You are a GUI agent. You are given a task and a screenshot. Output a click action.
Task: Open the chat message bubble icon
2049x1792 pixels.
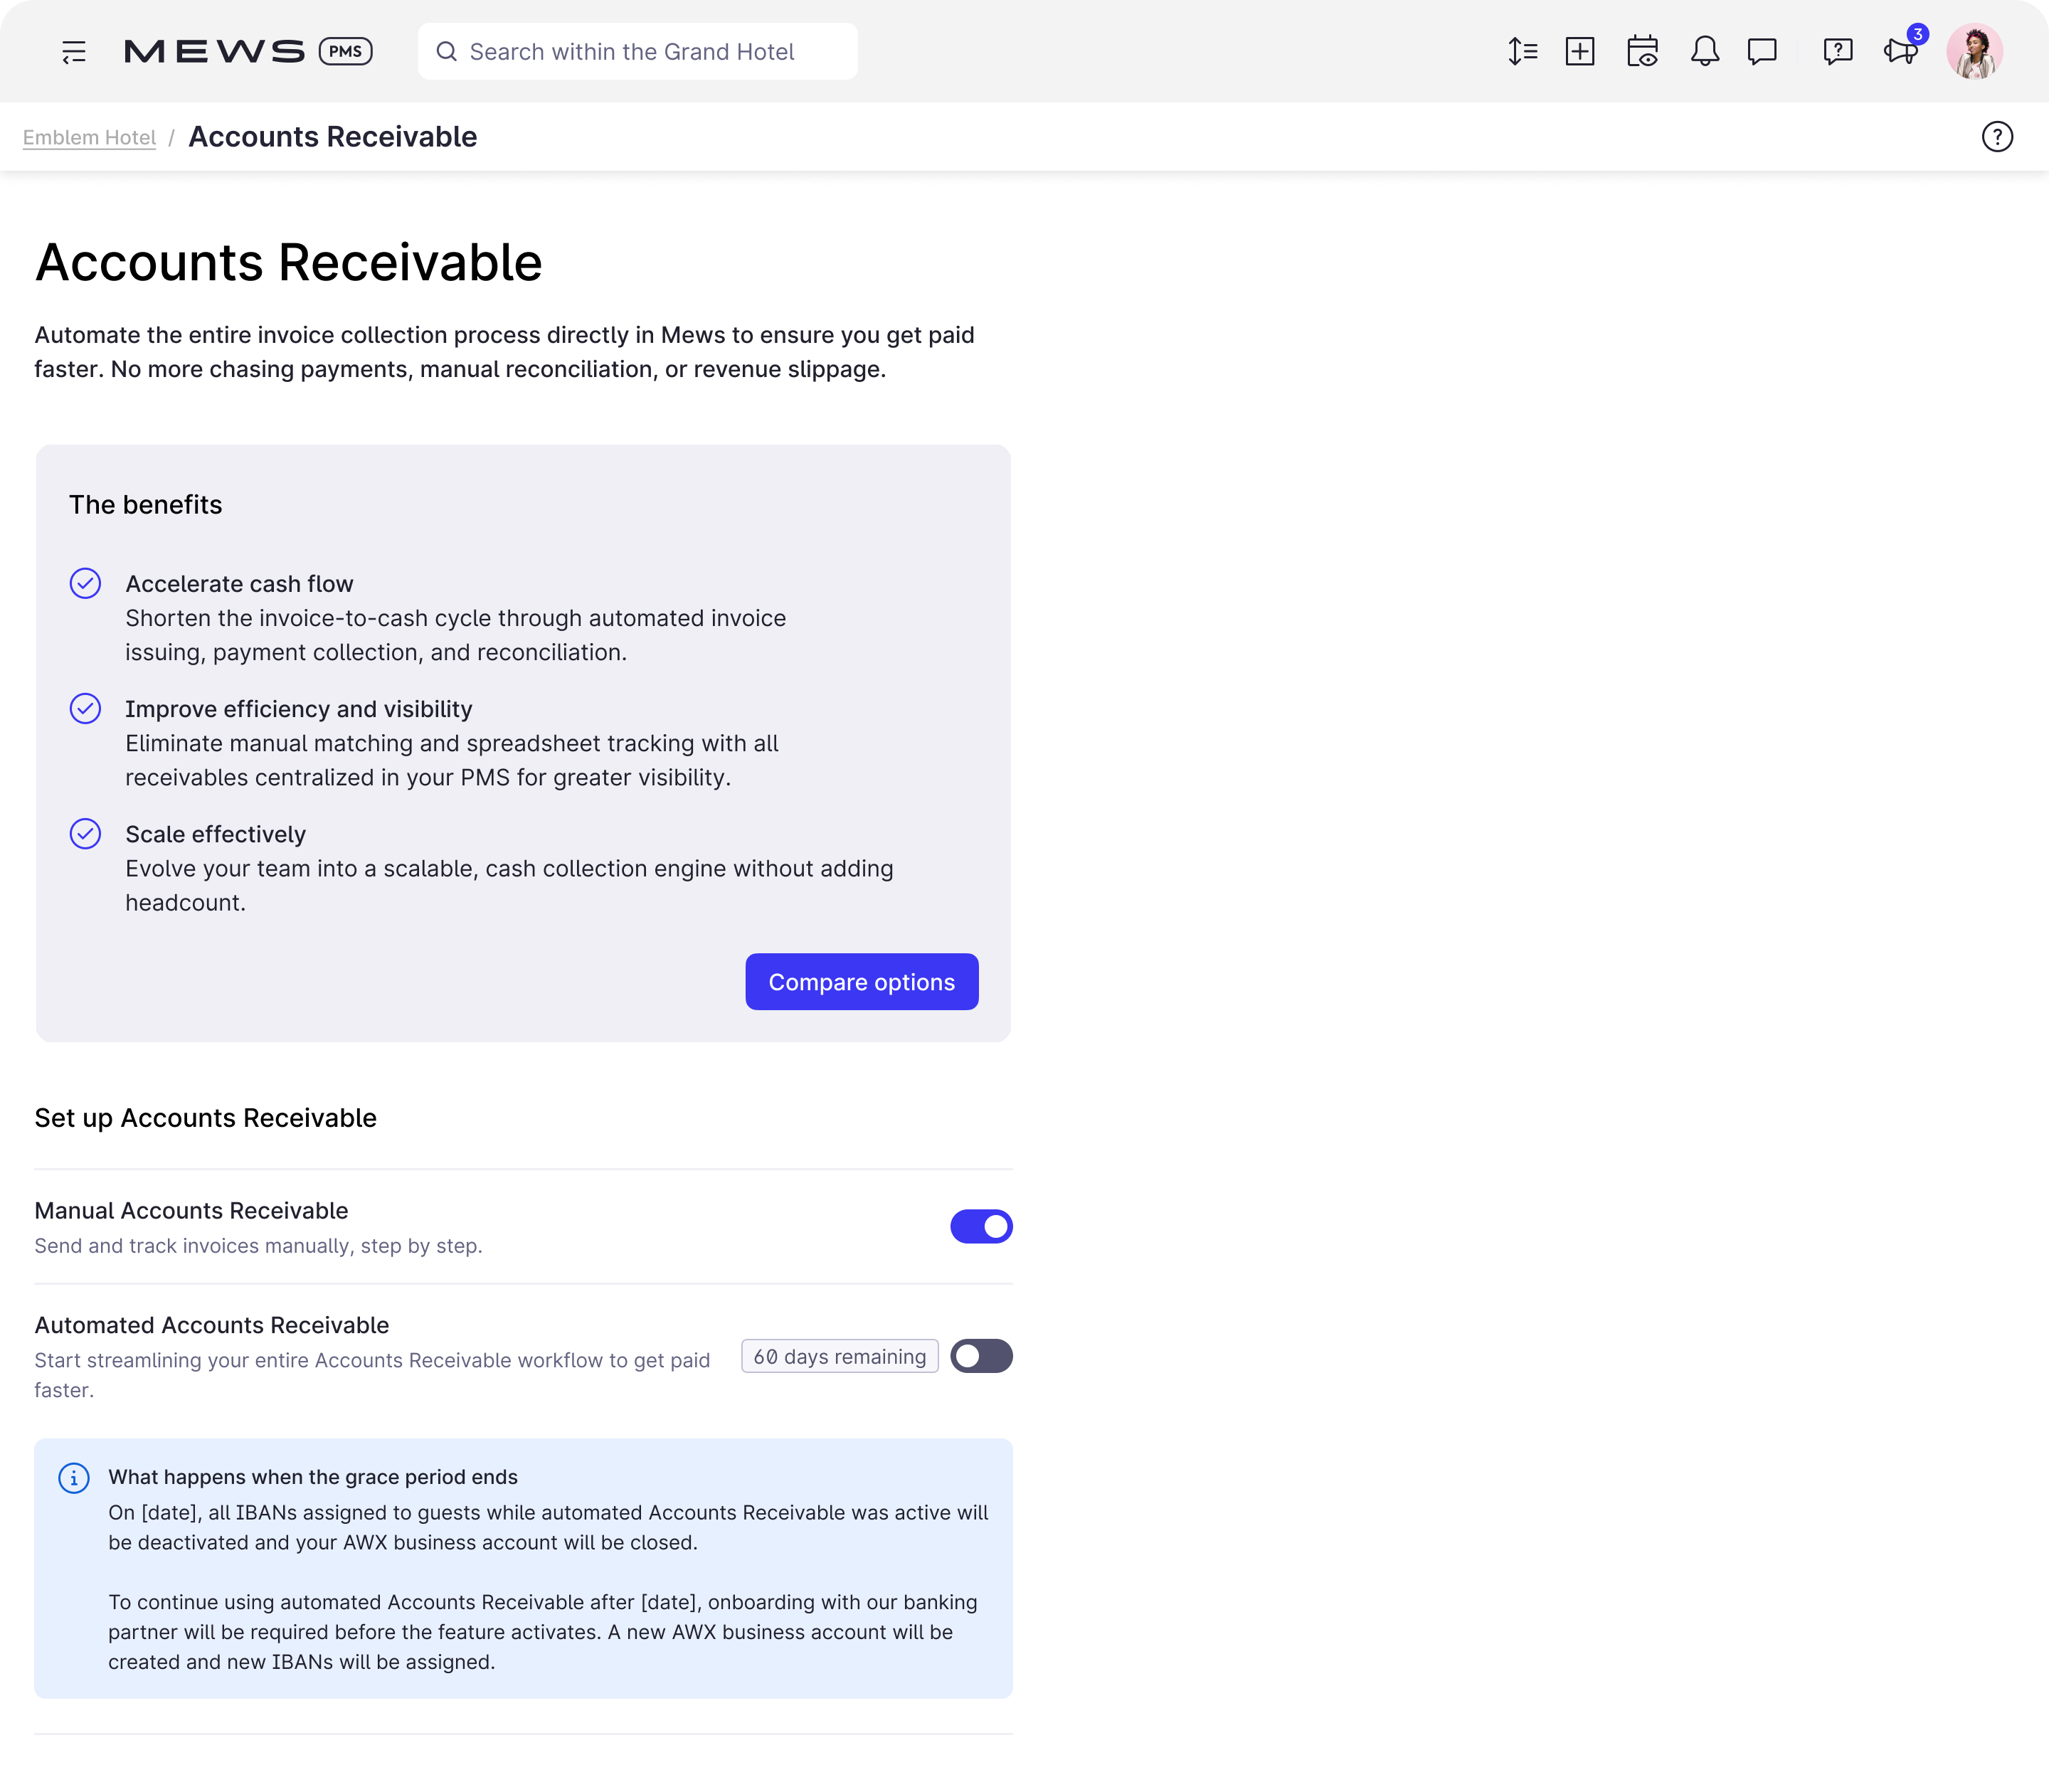(x=1762, y=51)
